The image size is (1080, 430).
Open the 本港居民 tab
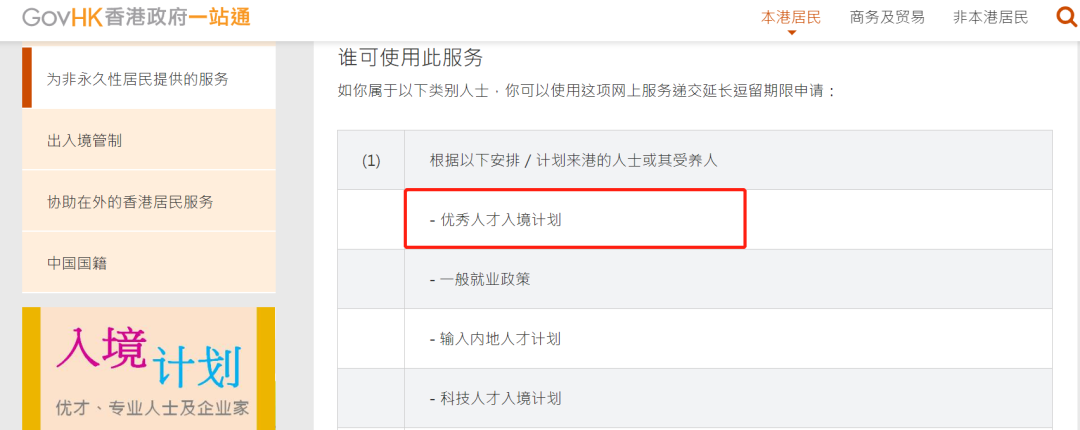[791, 18]
